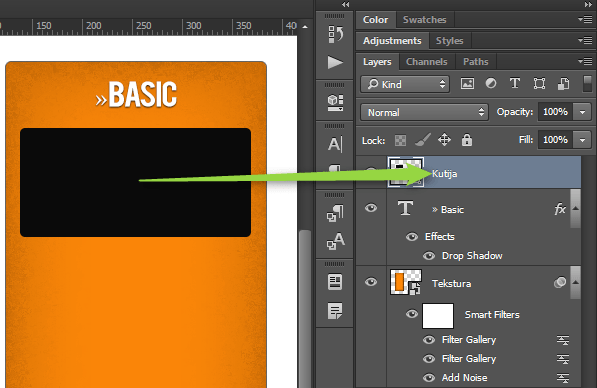Screen dimensions: 597x388
Task: Click the white Smart Filters mask thumbnail
Action: [x=438, y=316]
